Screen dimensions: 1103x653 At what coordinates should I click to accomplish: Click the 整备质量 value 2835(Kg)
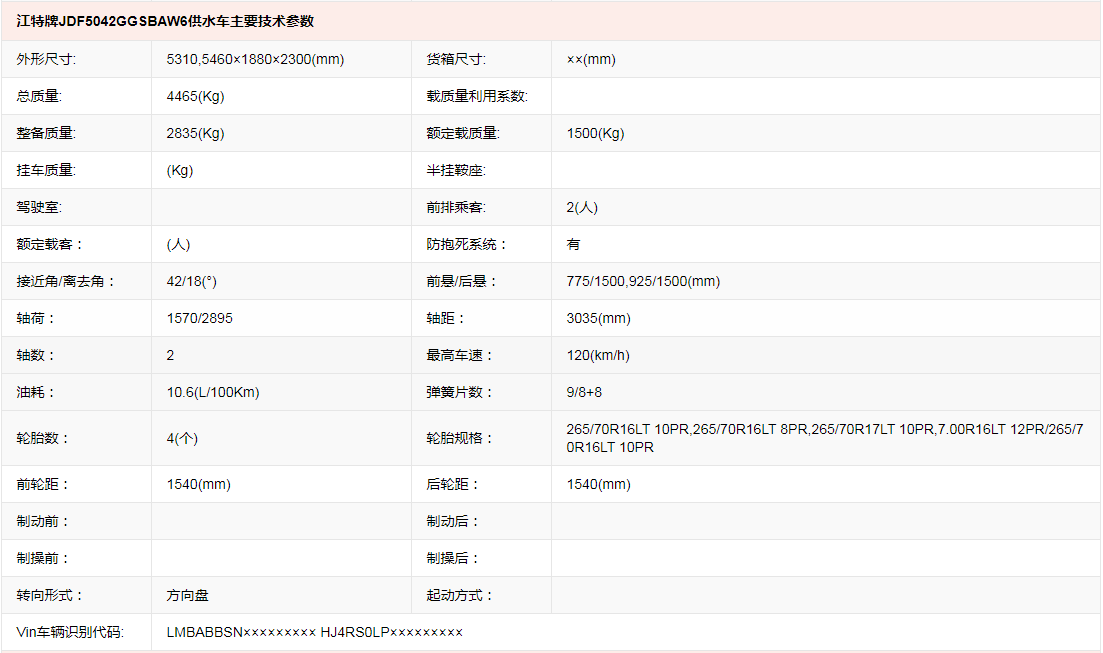[195, 133]
